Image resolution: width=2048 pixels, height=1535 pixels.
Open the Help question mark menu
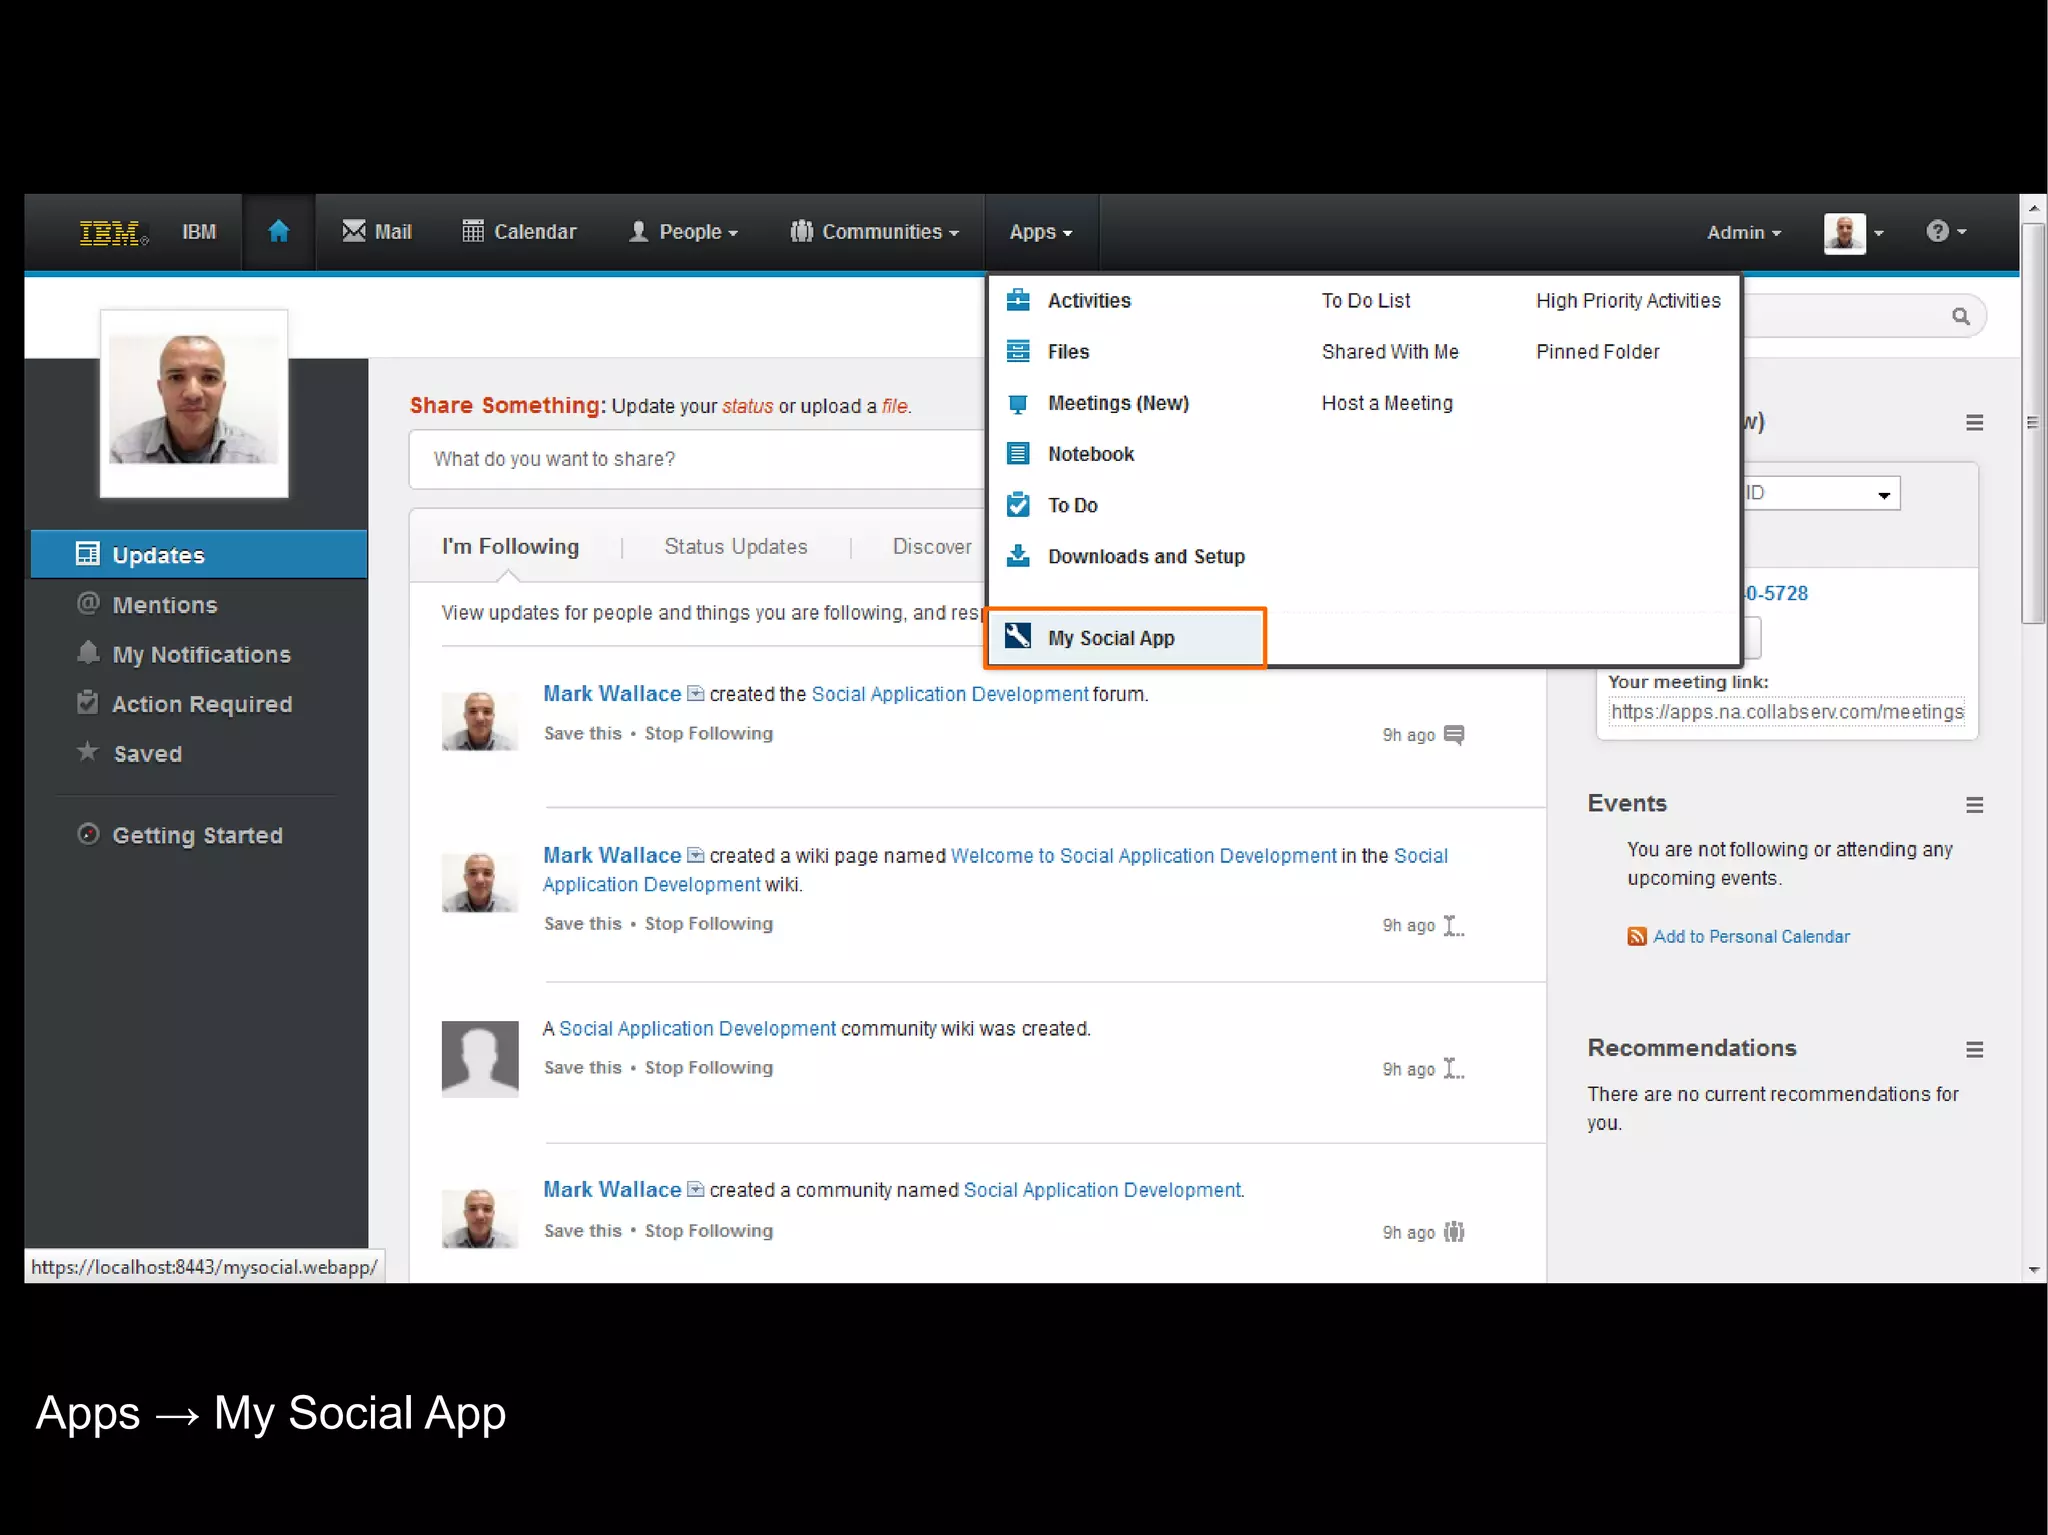click(x=1946, y=231)
